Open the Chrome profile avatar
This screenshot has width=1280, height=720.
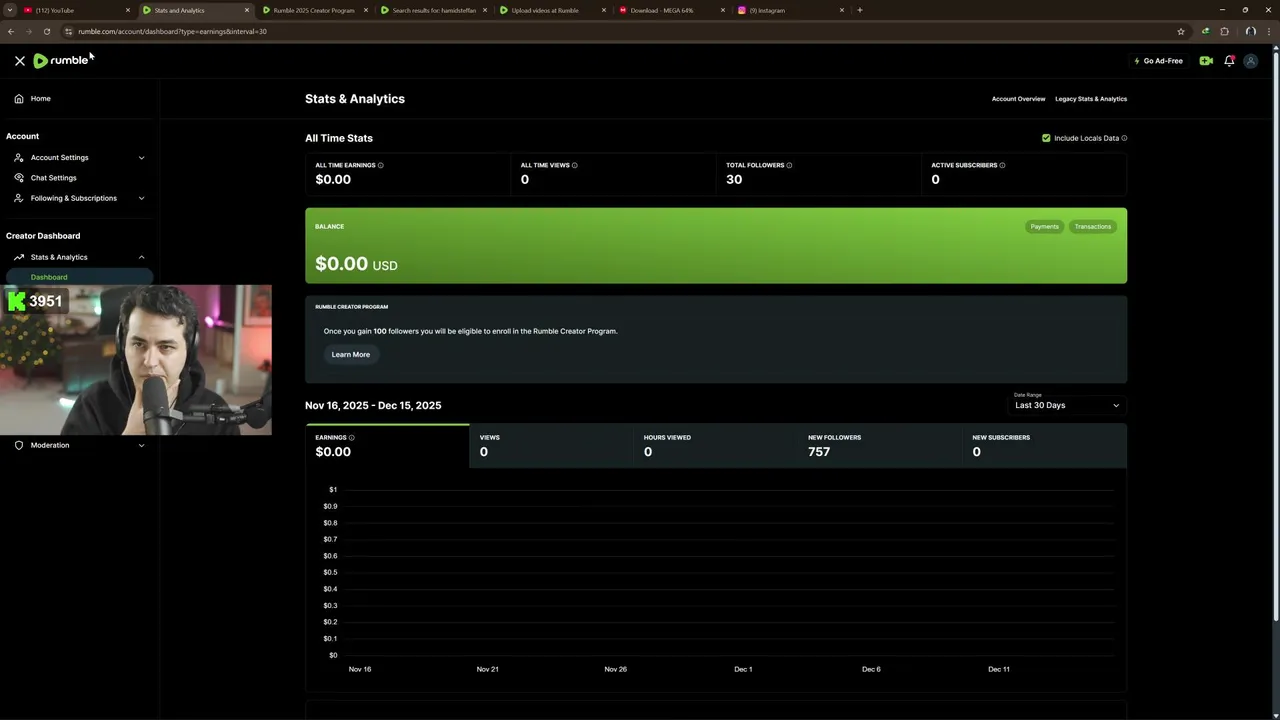(x=1250, y=31)
